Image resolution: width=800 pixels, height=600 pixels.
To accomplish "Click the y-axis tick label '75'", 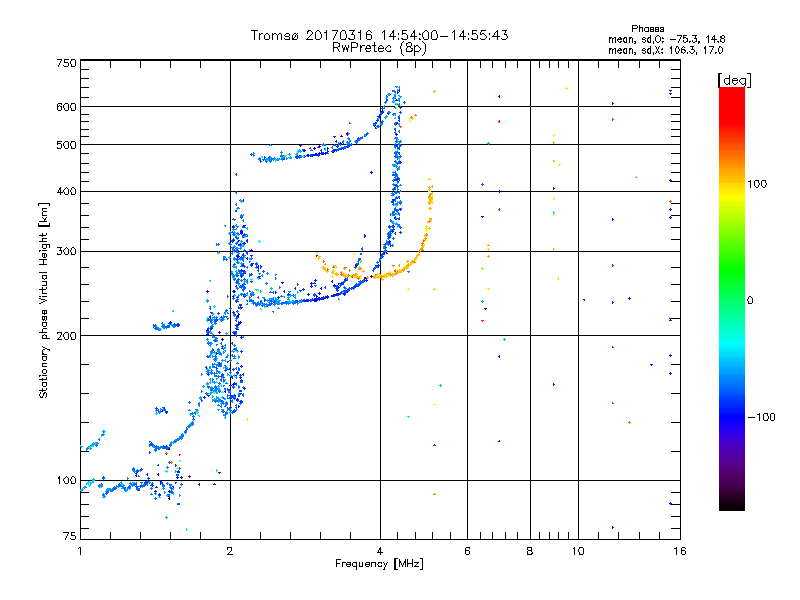I will 70,536.
